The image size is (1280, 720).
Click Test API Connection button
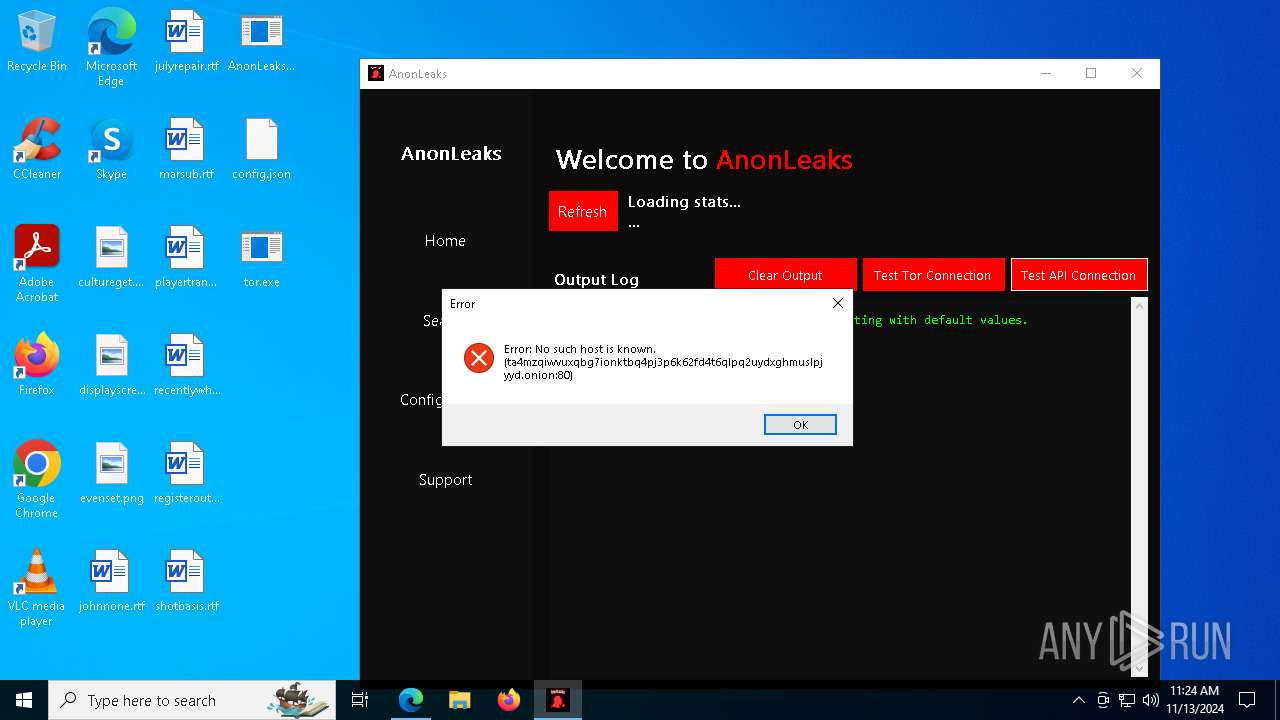[x=1078, y=275]
